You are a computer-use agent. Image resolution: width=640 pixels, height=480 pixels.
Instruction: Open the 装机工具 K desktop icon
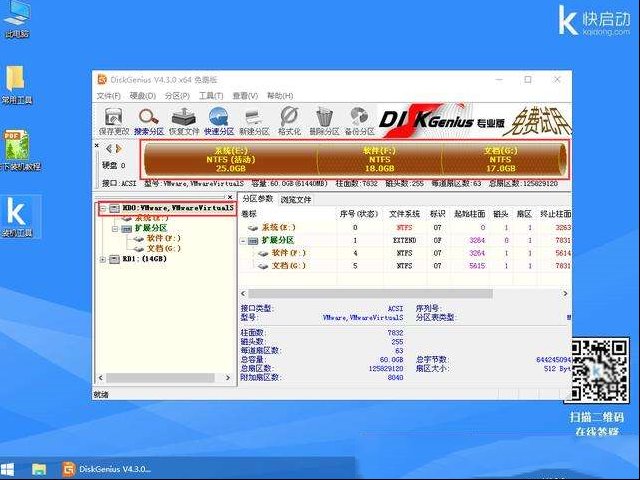[x=16, y=217]
